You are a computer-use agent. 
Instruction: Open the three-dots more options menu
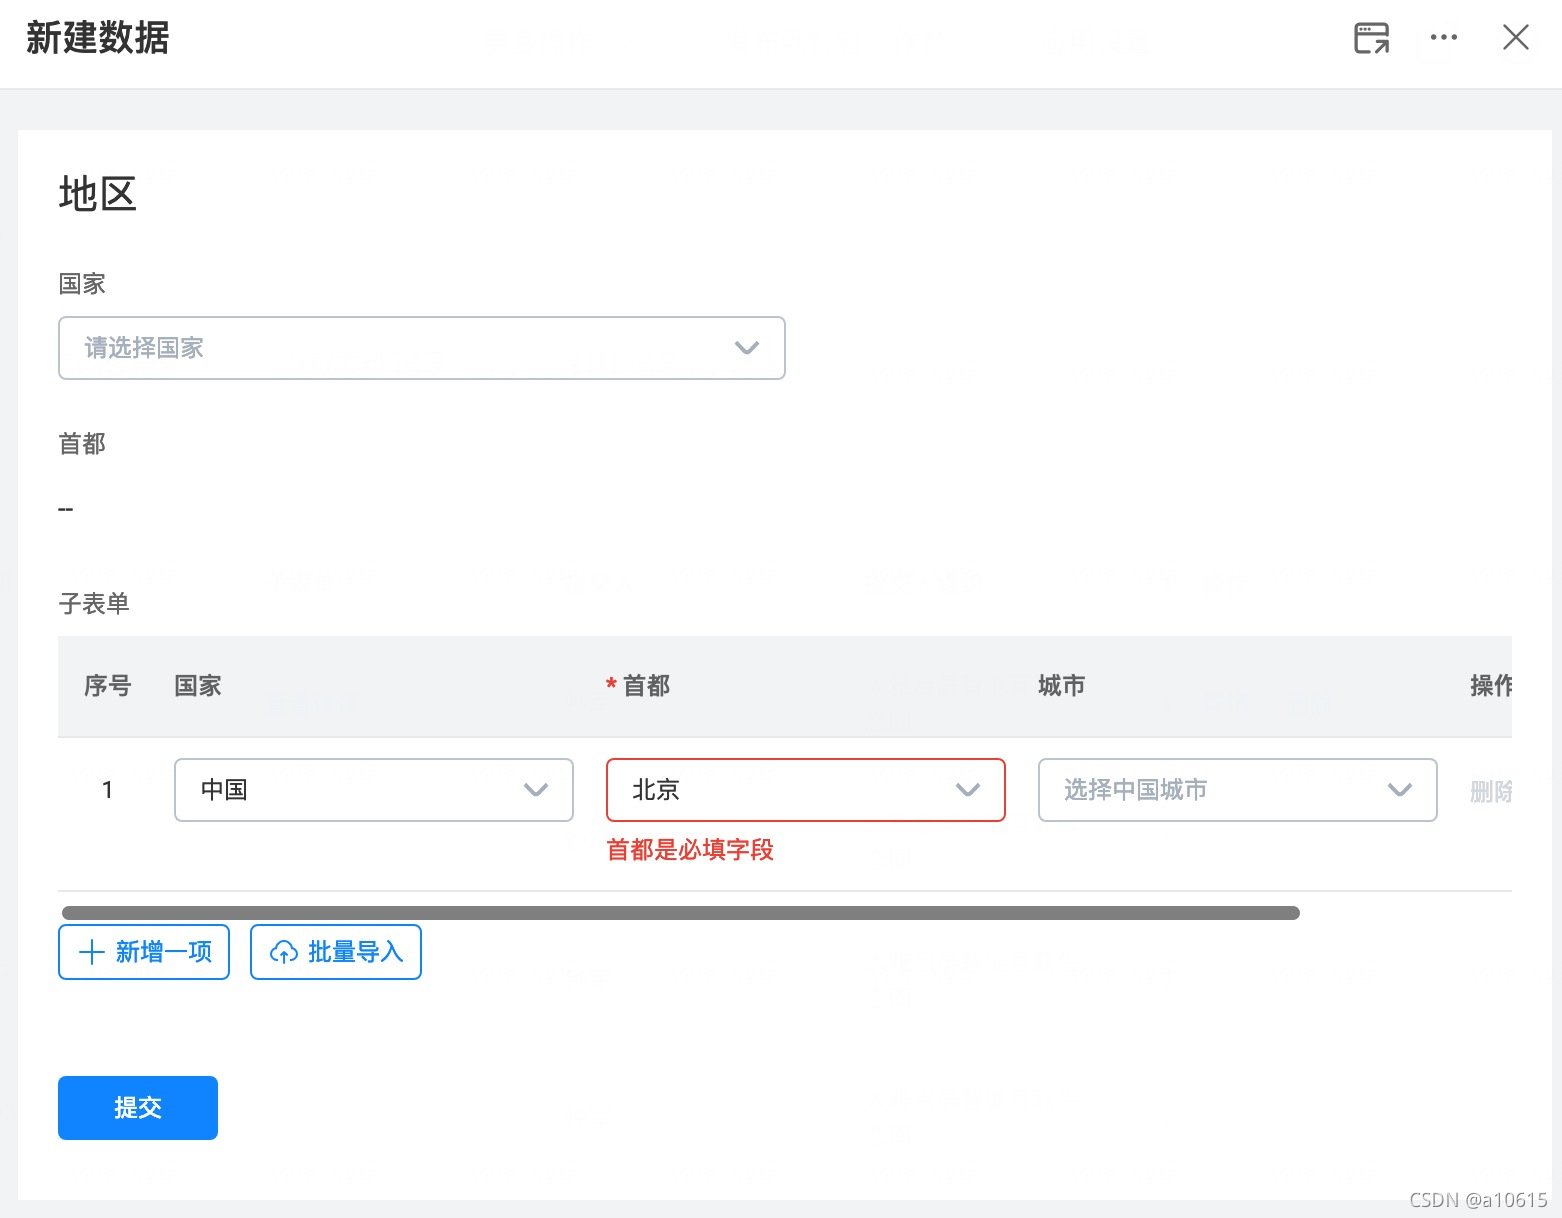[1443, 38]
